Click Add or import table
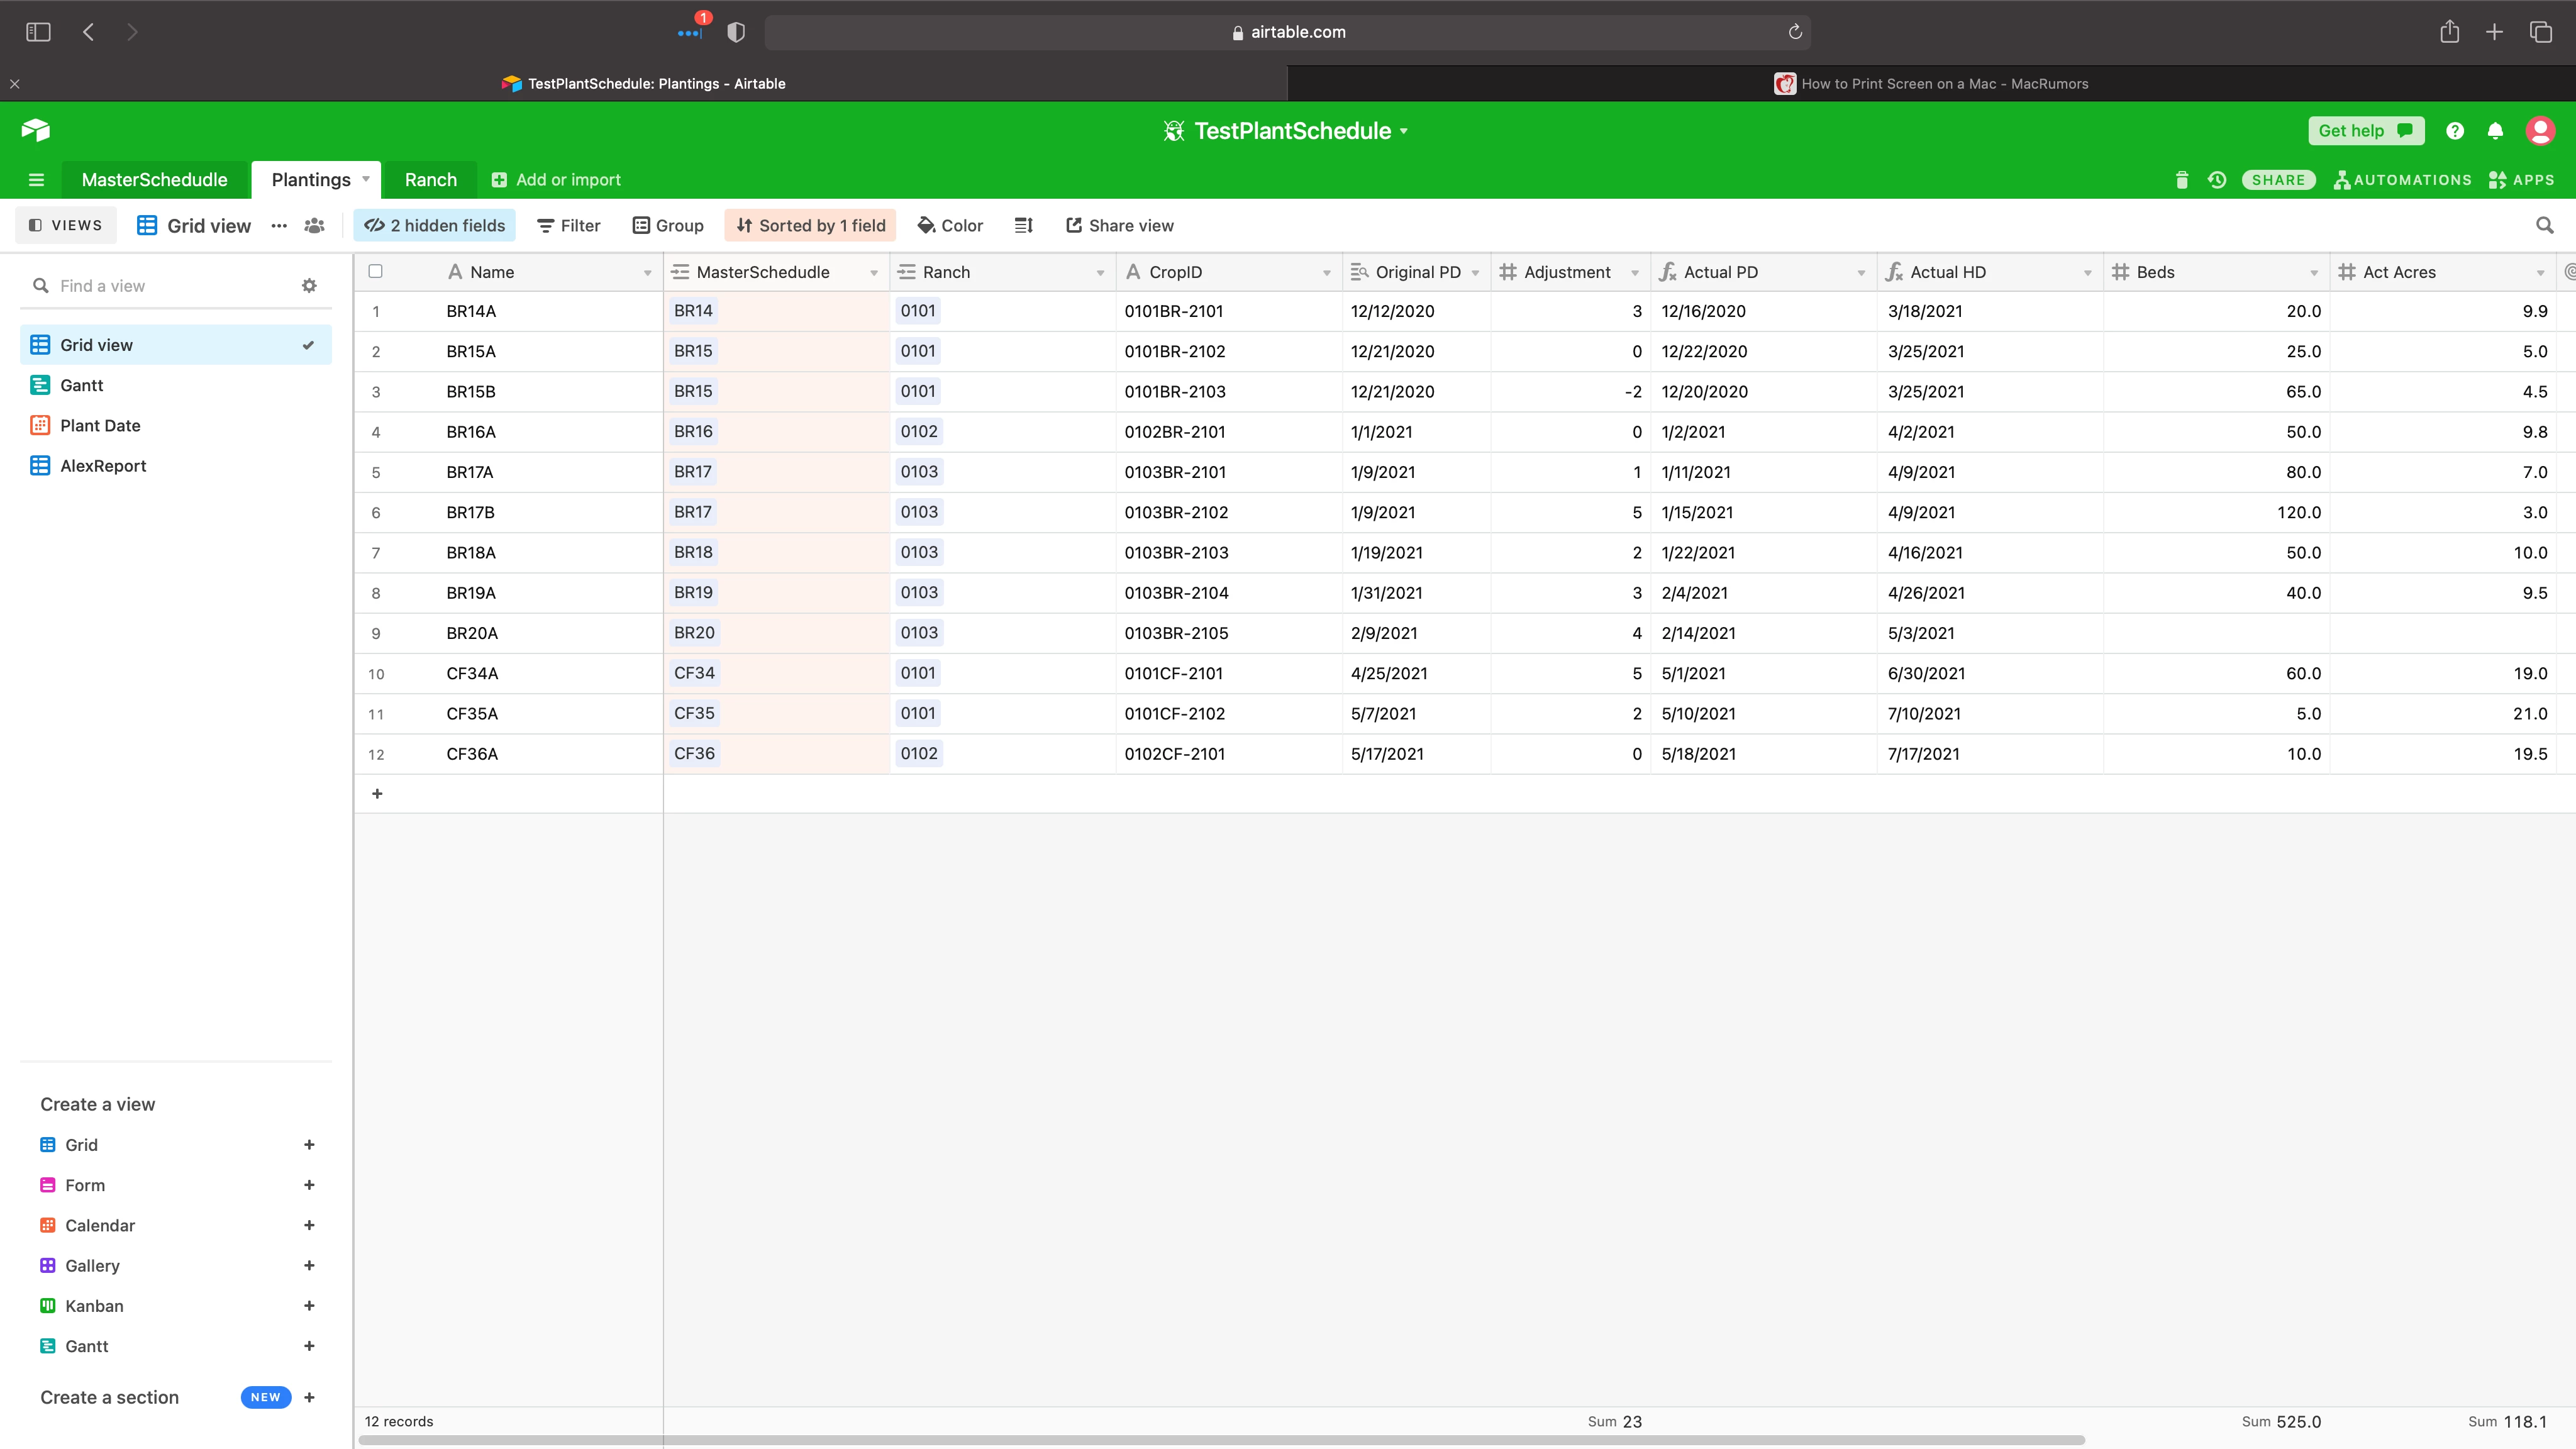The width and height of the screenshot is (2576, 1449). click(x=556, y=180)
